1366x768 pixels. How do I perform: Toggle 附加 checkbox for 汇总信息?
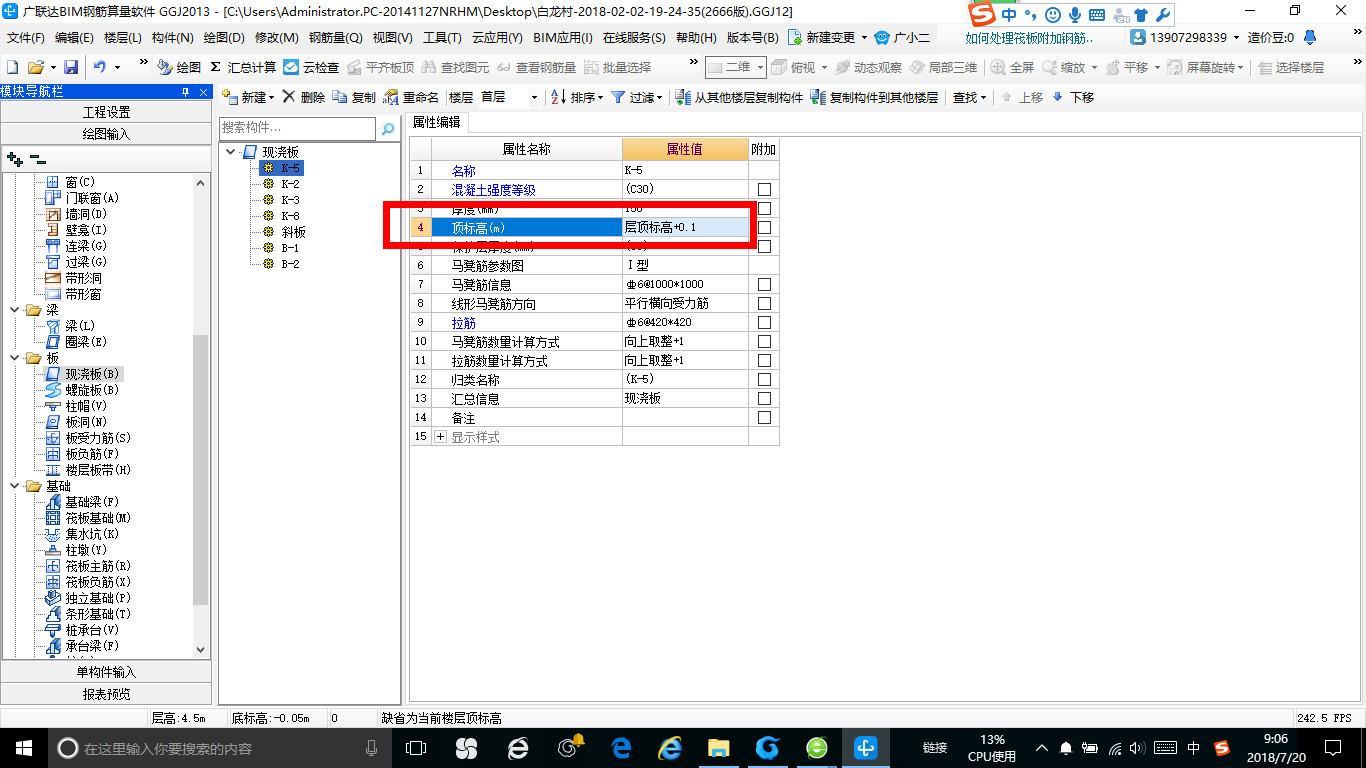click(764, 398)
